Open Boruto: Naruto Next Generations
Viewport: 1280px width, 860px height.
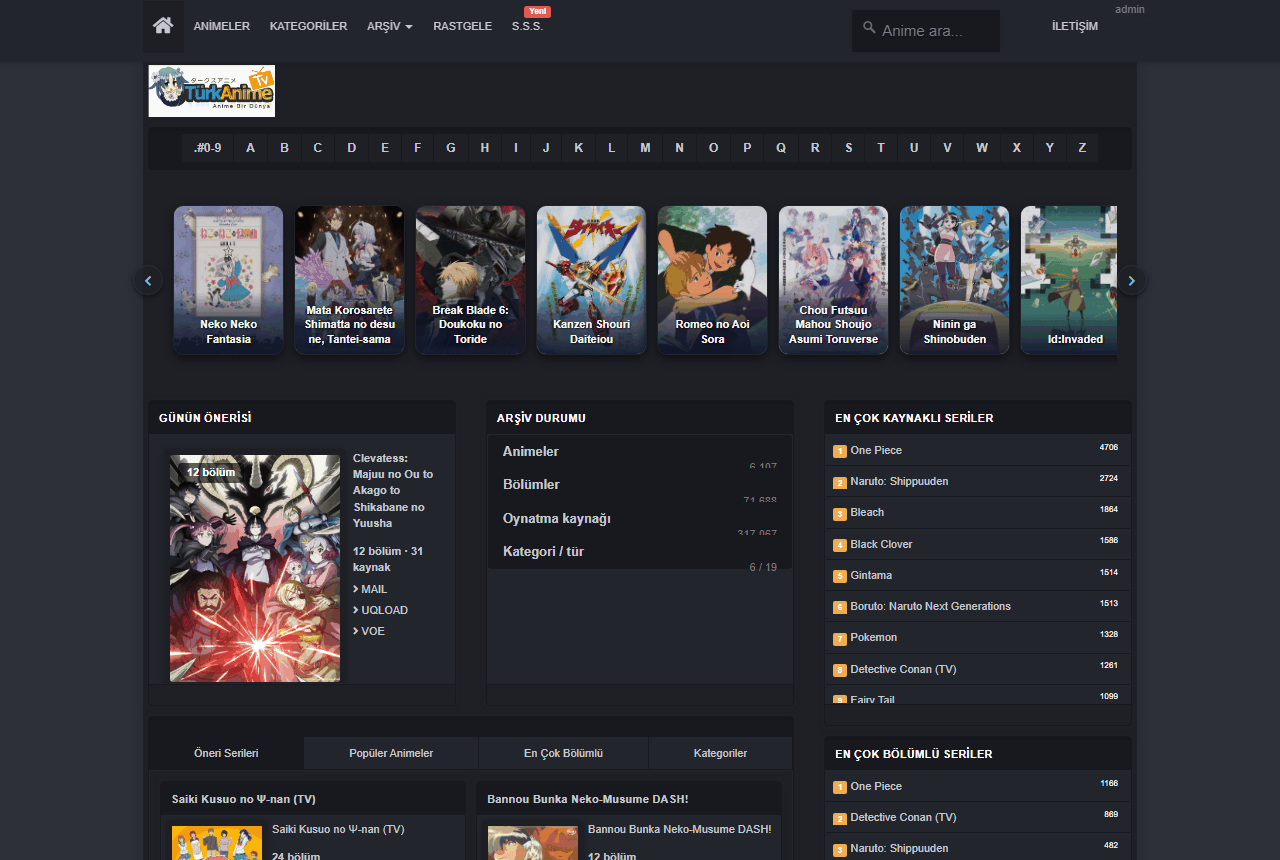point(930,607)
